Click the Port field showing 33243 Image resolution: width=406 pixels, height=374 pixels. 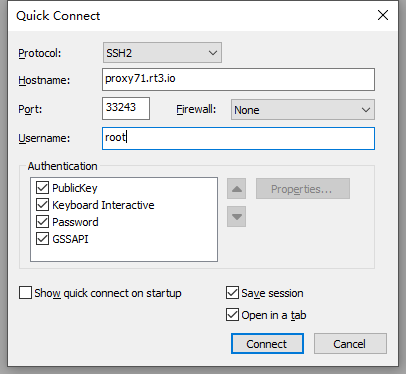click(126, 108)
